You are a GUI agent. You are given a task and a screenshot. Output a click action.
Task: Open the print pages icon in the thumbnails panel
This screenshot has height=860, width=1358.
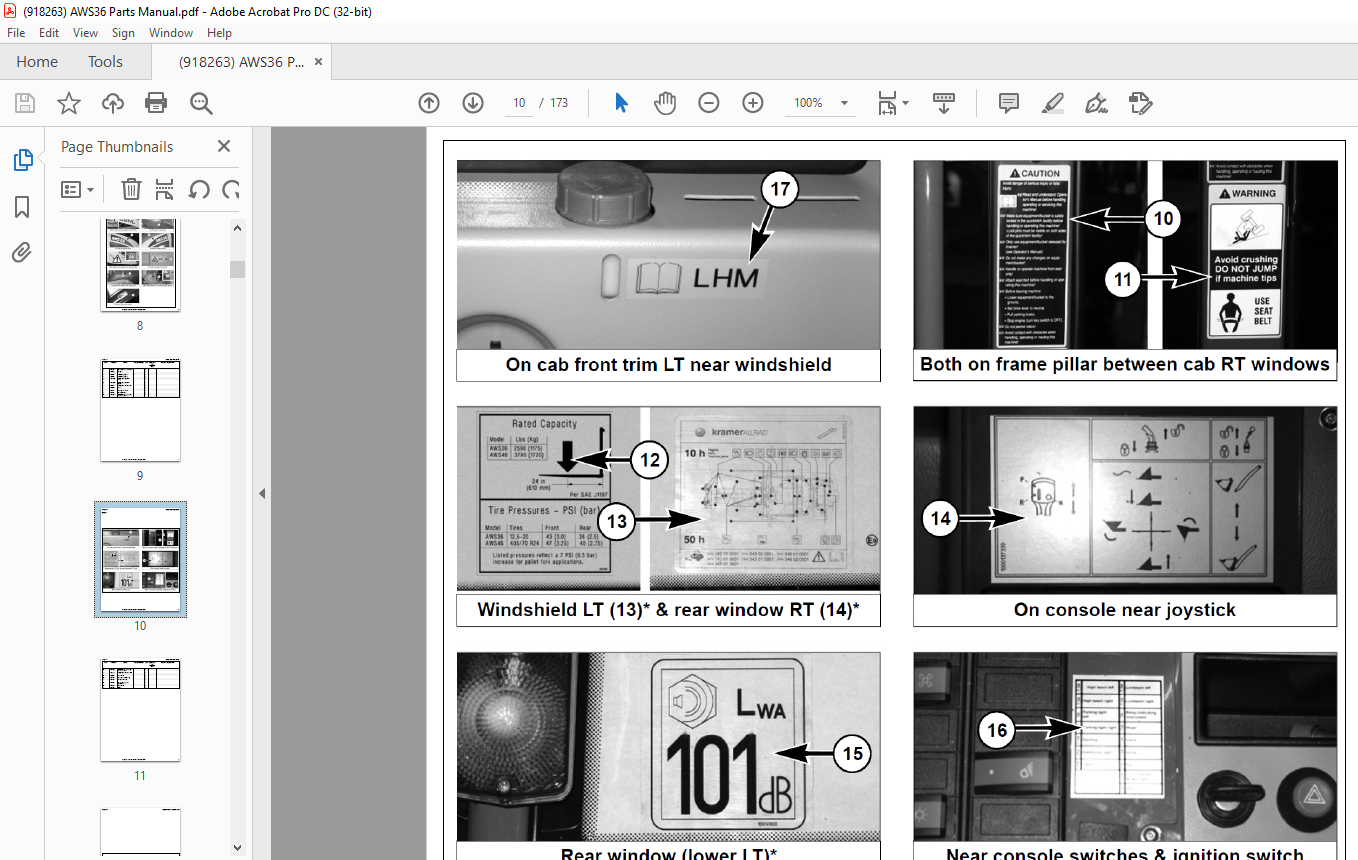tap(165, 189)
